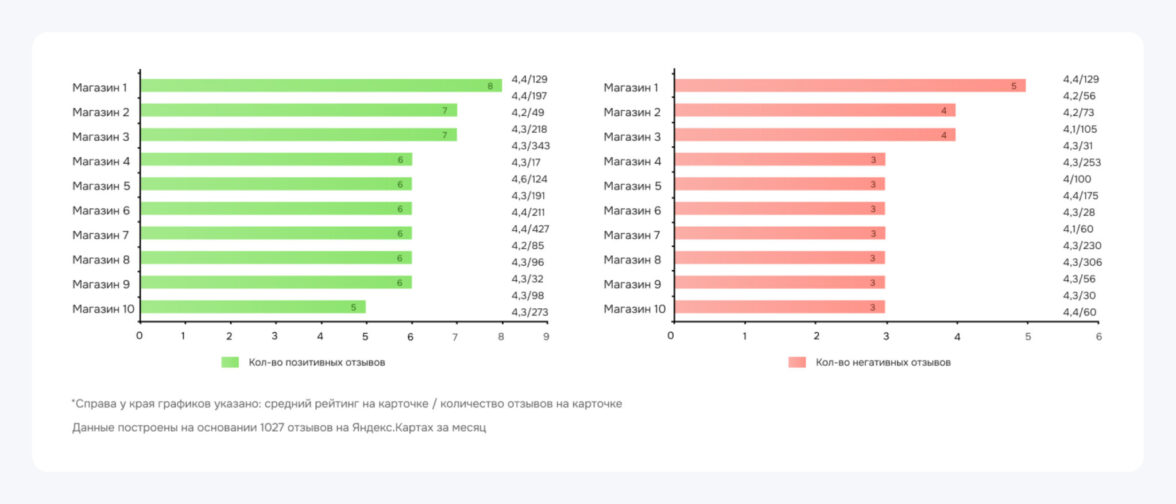Click green legend swatch for positive reviews
1176x504 pixels.
click(230, 362)
